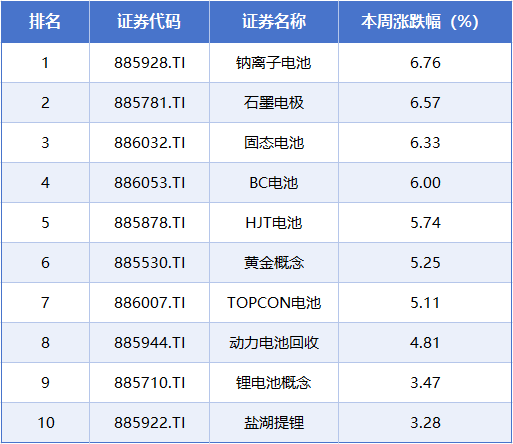Select security code 885928.TI

pyautogui.click(x=149, y=63)
